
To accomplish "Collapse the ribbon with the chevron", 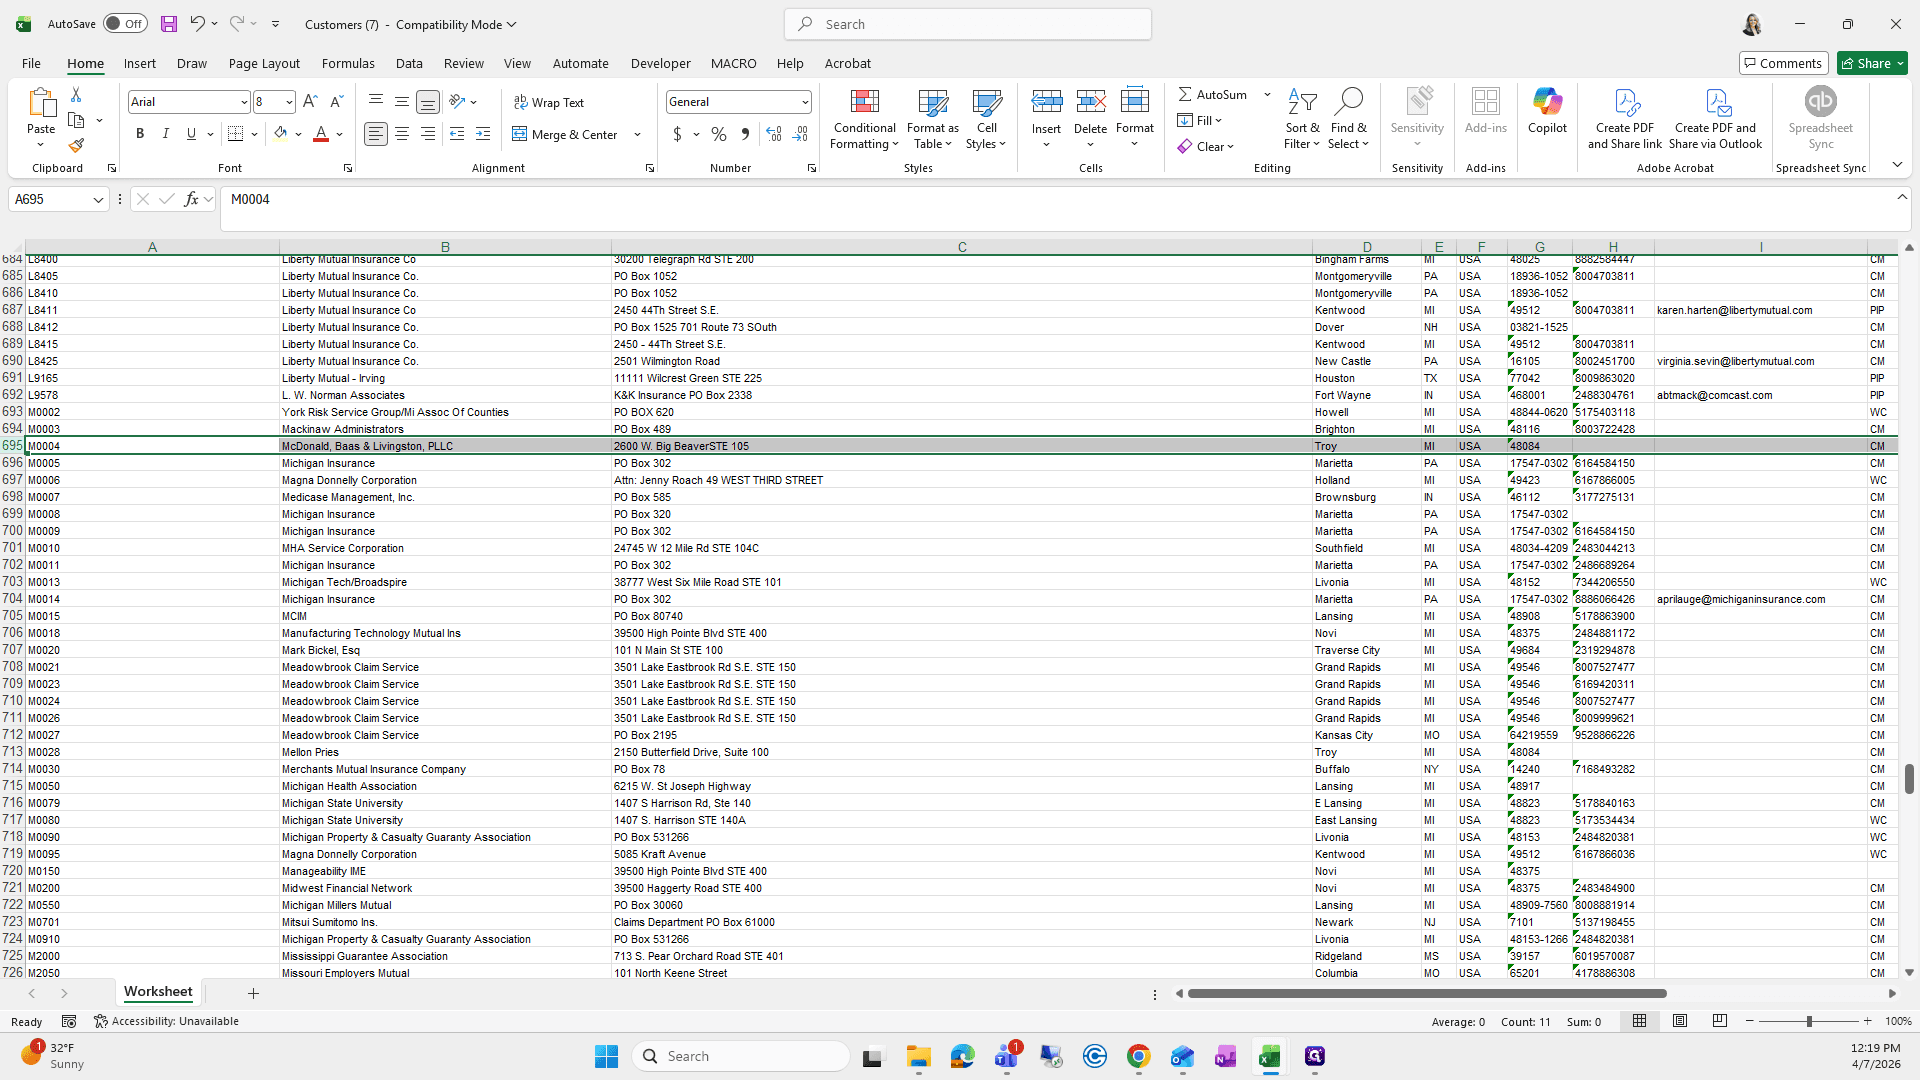I will pos(1897,165).
